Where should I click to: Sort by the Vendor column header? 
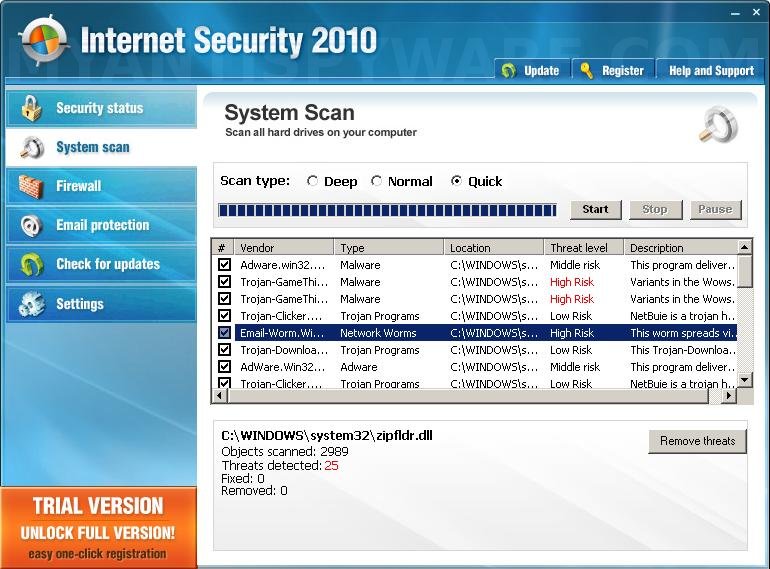click(284, 247)
